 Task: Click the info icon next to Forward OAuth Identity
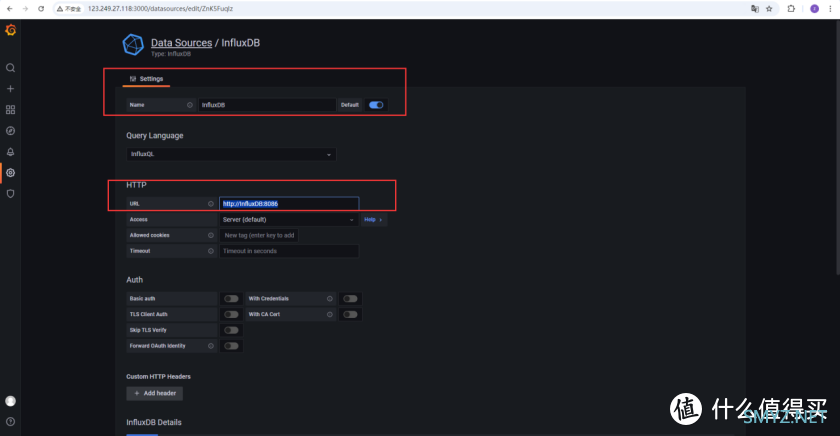(x=211, y=346)
